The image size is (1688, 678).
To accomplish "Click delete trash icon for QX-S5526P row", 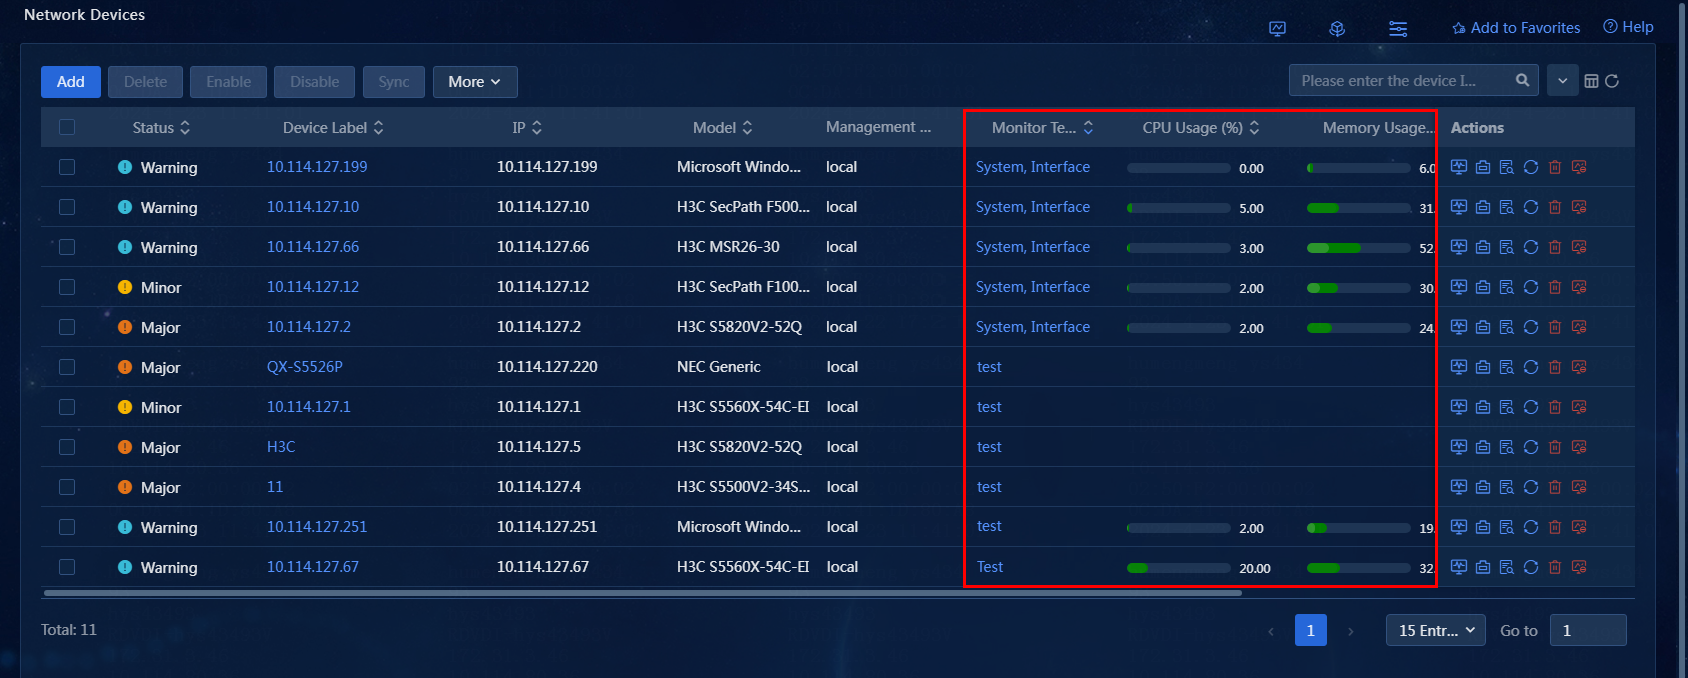I will click(x=1555, y=367).
